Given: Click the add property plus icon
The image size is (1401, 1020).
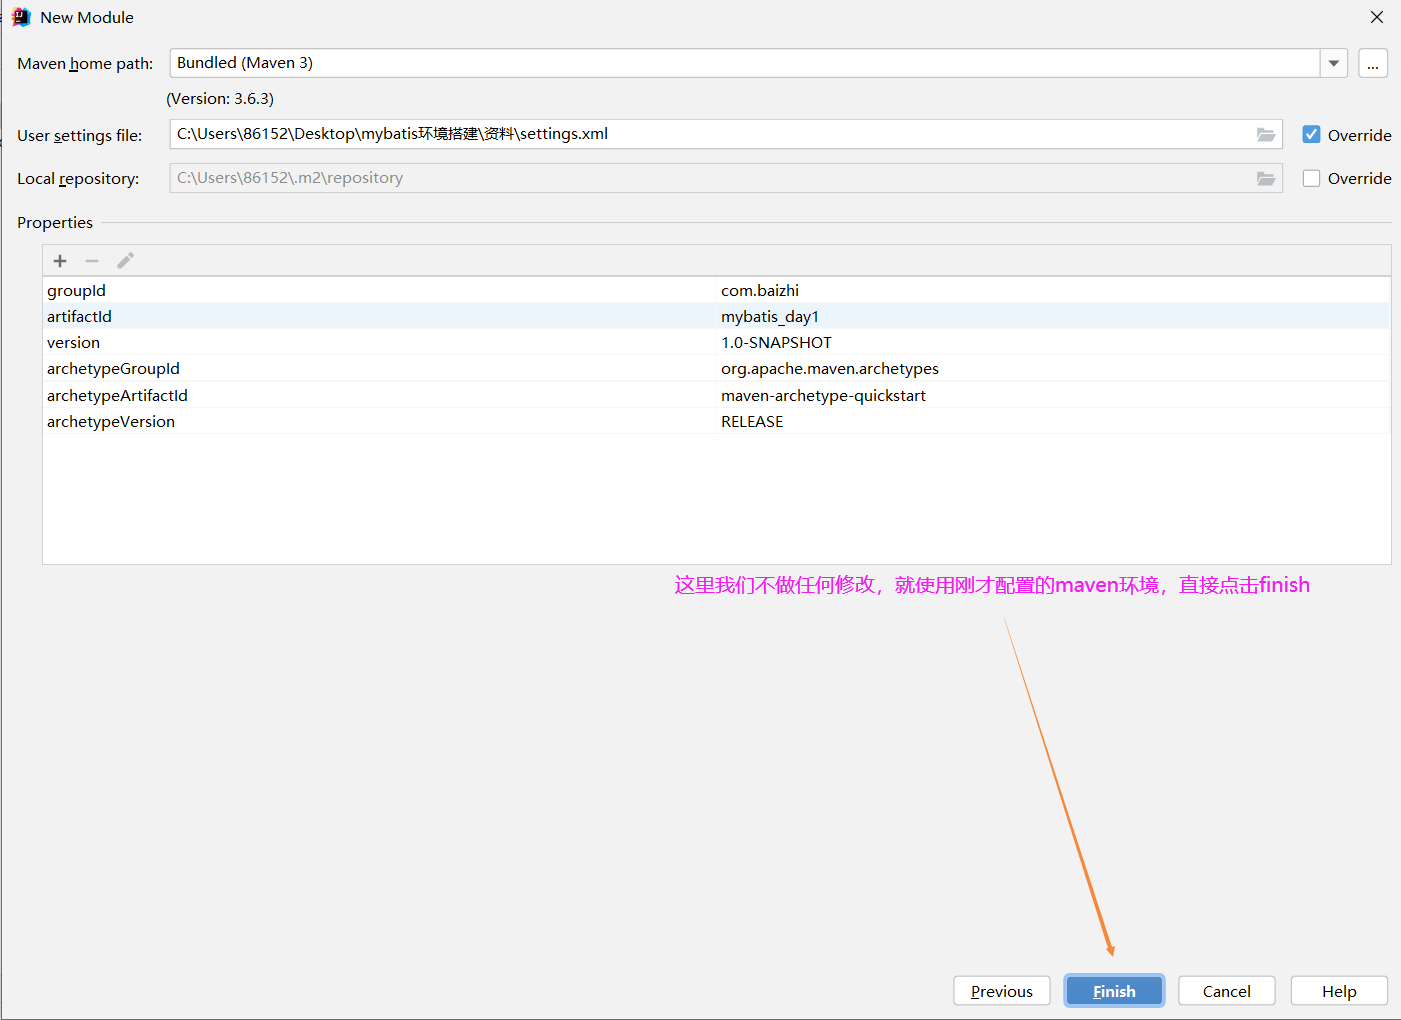Looking at the screenshot, I should pyautogui.click(x=60, y=261).
